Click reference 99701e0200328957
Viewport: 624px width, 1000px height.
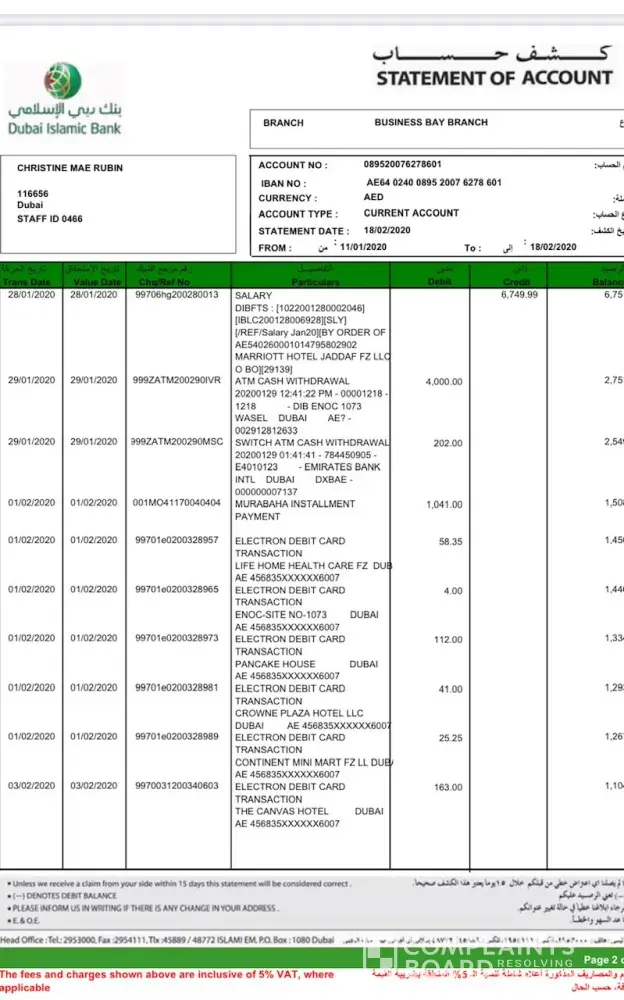click(x=177, y=540)
